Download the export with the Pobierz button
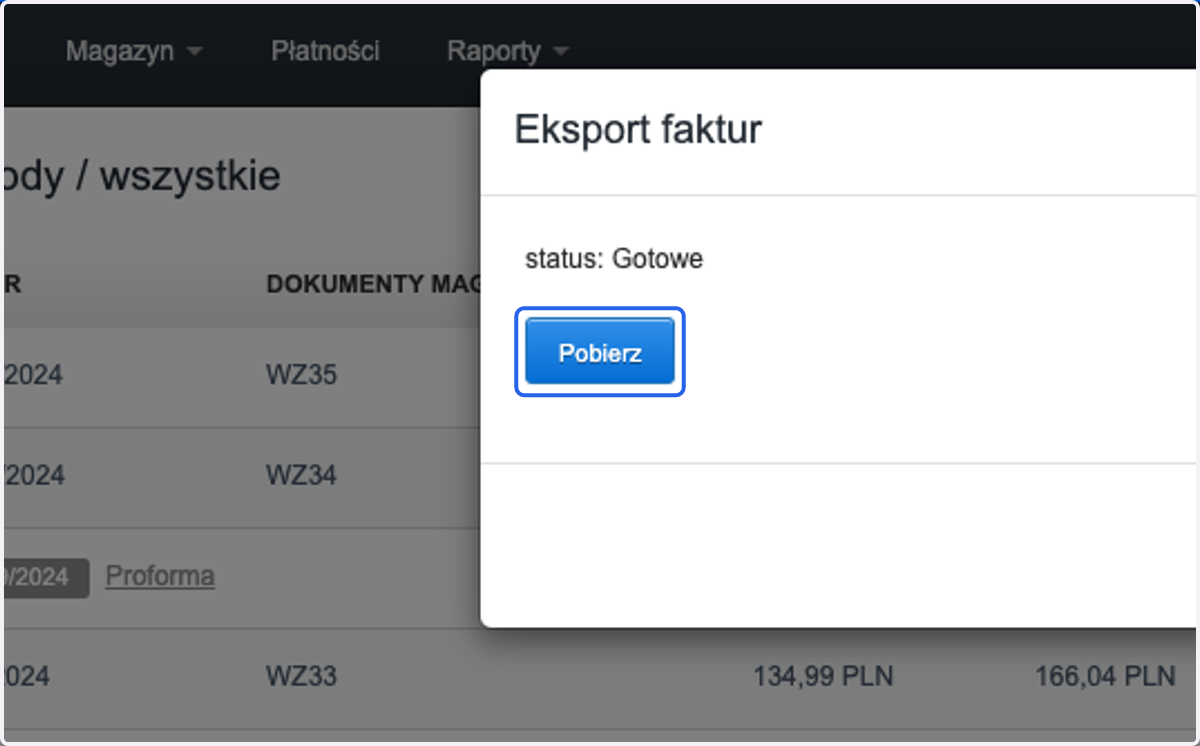Image resolution: width=1200 pixels, height=746 pixels. 600,352
